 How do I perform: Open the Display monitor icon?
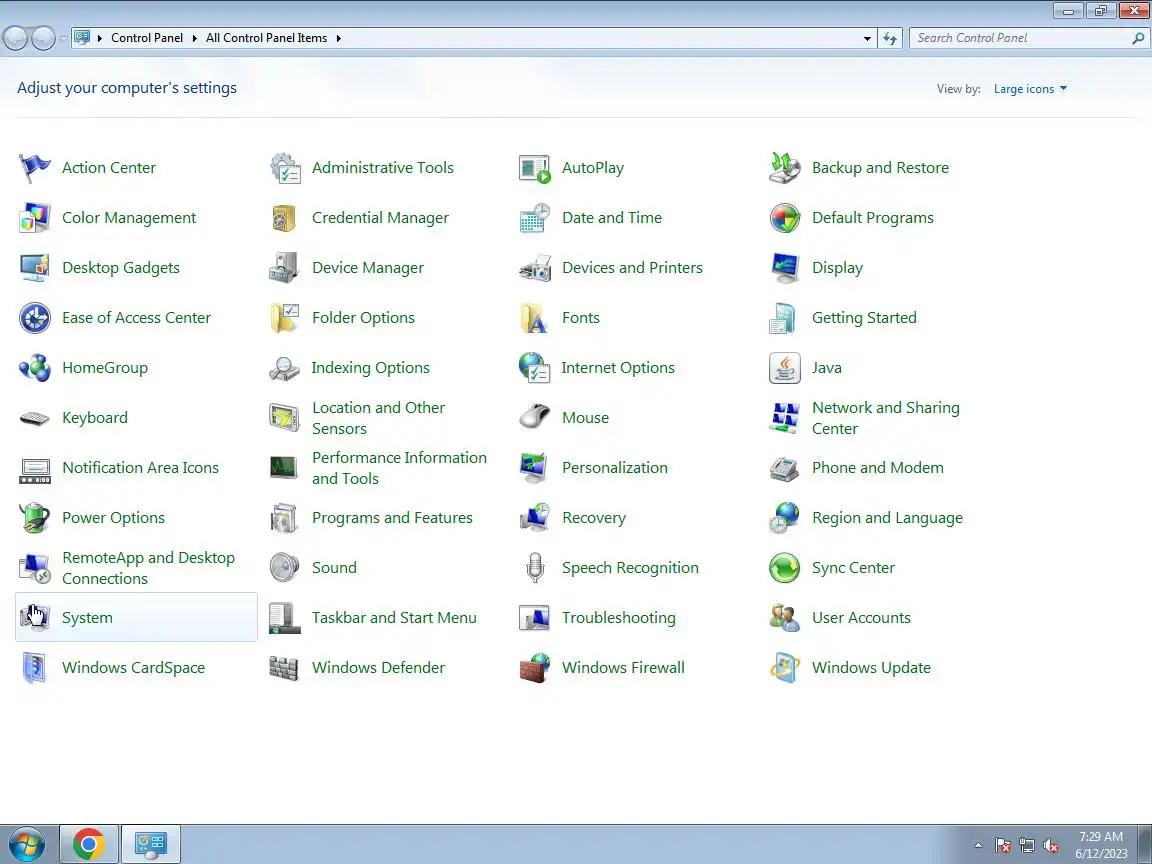point(784,268)
